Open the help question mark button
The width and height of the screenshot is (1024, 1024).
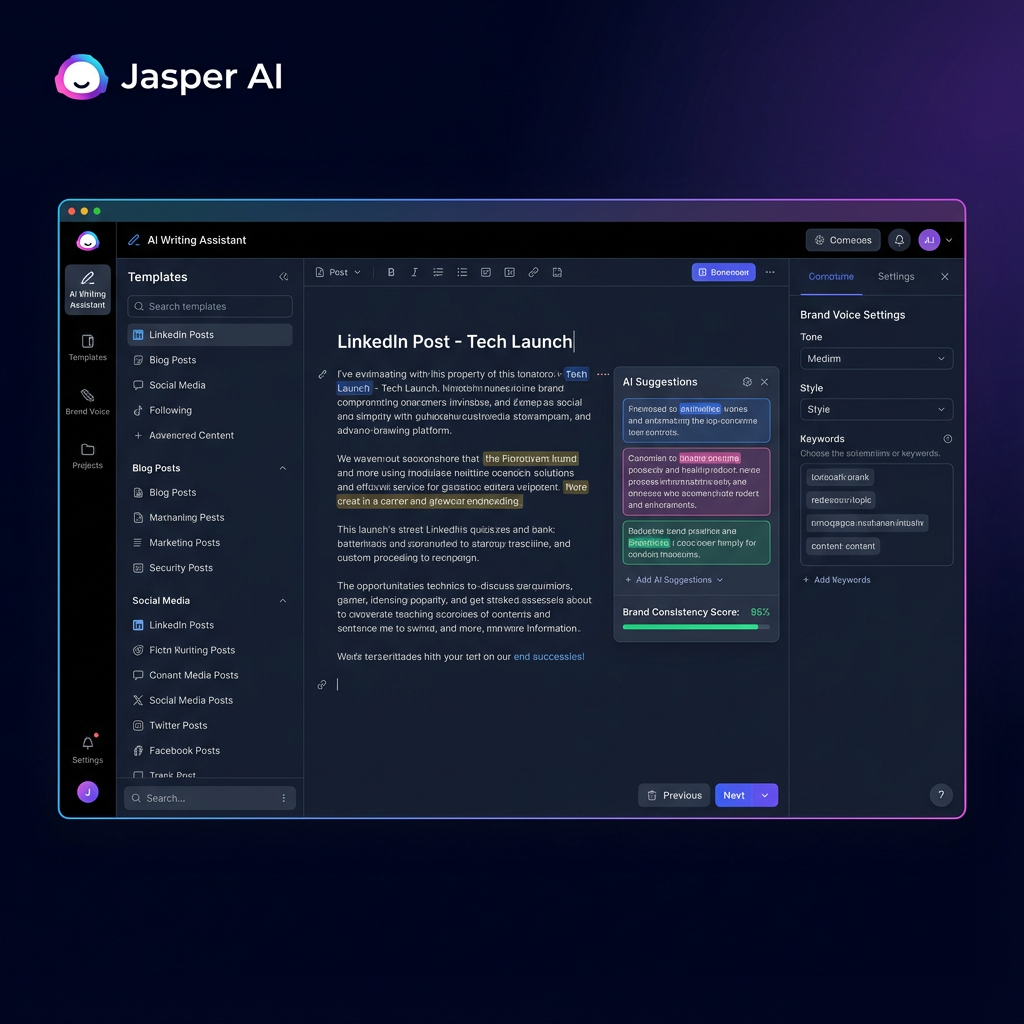pos(941,795)
